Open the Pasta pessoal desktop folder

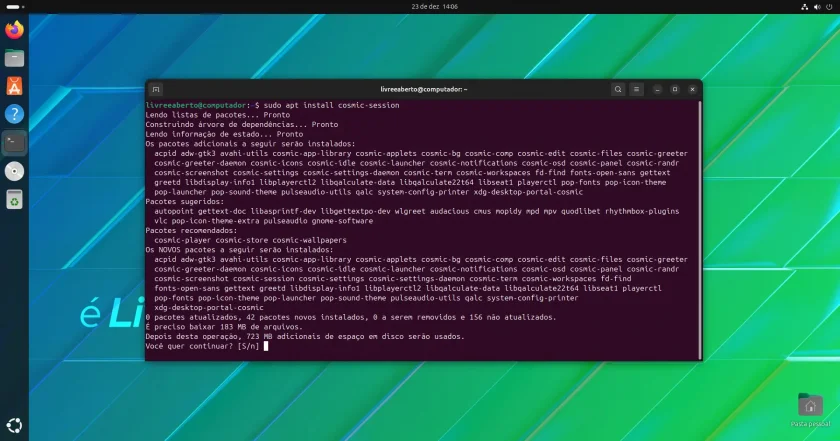pos(810,410)
